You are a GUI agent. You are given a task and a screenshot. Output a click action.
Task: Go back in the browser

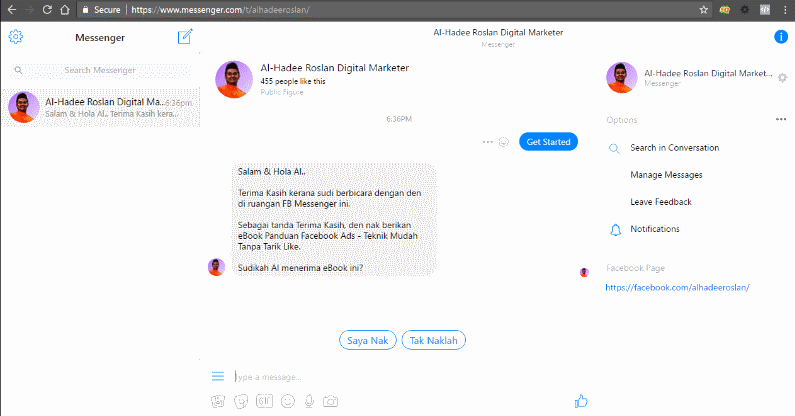click(x=12, y=10)
